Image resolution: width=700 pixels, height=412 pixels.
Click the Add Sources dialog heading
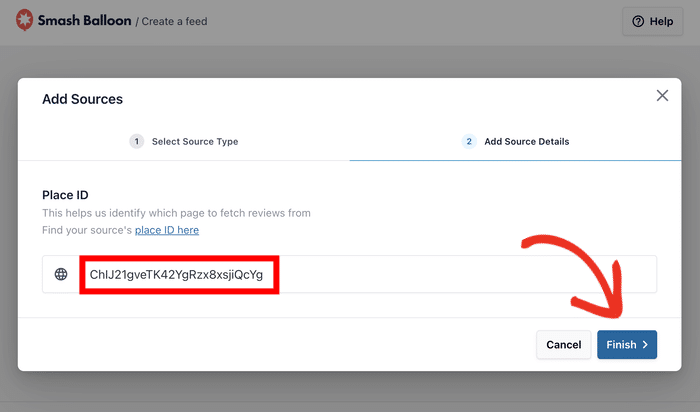click(82, 99)
